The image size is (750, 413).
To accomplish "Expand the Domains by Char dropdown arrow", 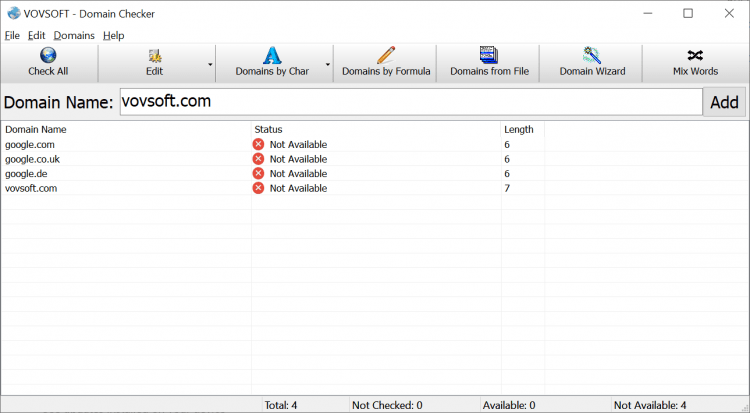I will pos(327,64).
